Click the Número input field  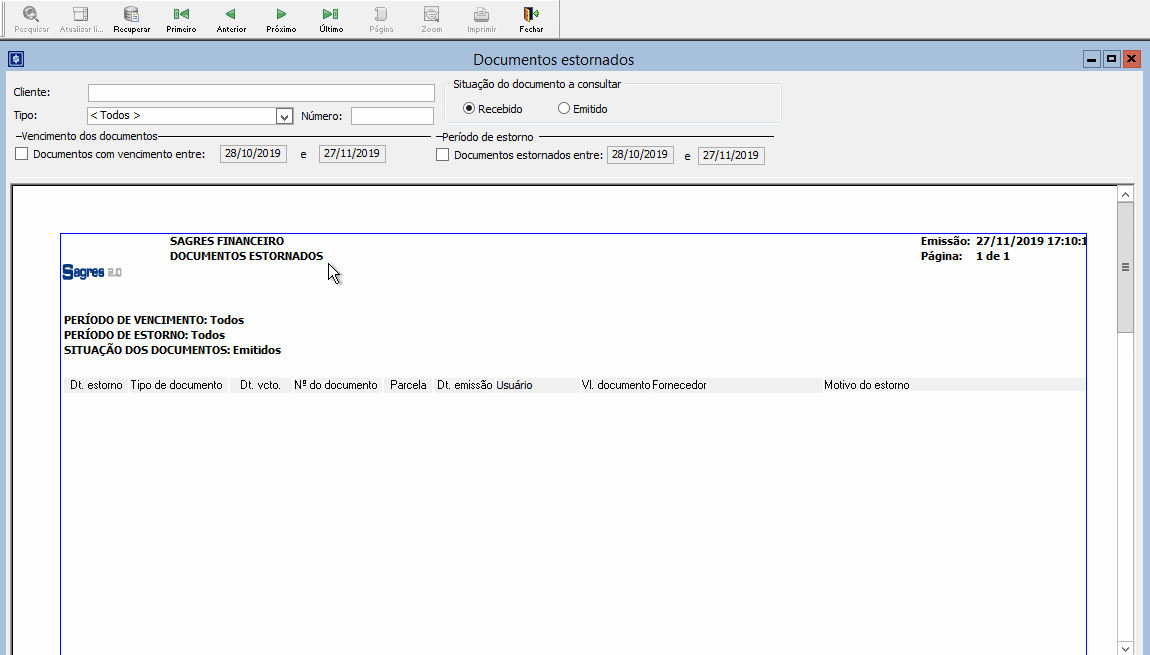(391, 116)
